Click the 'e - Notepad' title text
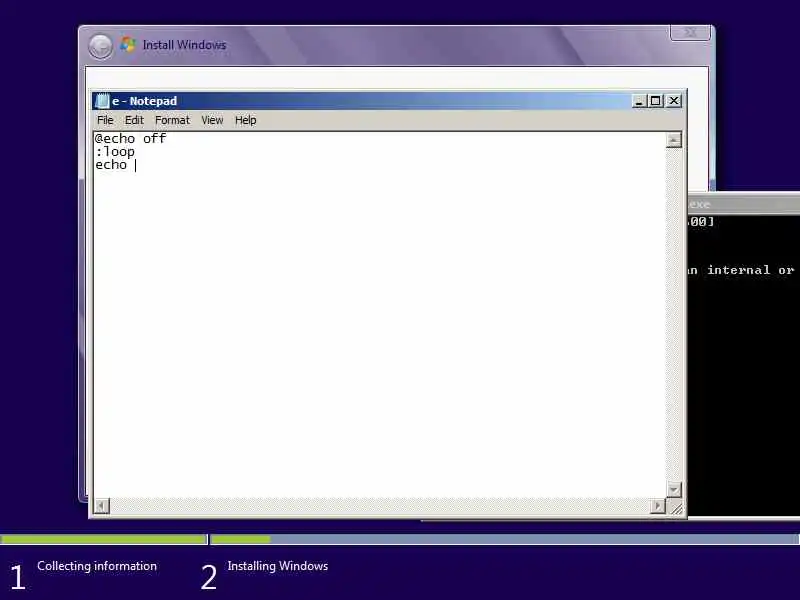800x600 pixels. (144, 101)
